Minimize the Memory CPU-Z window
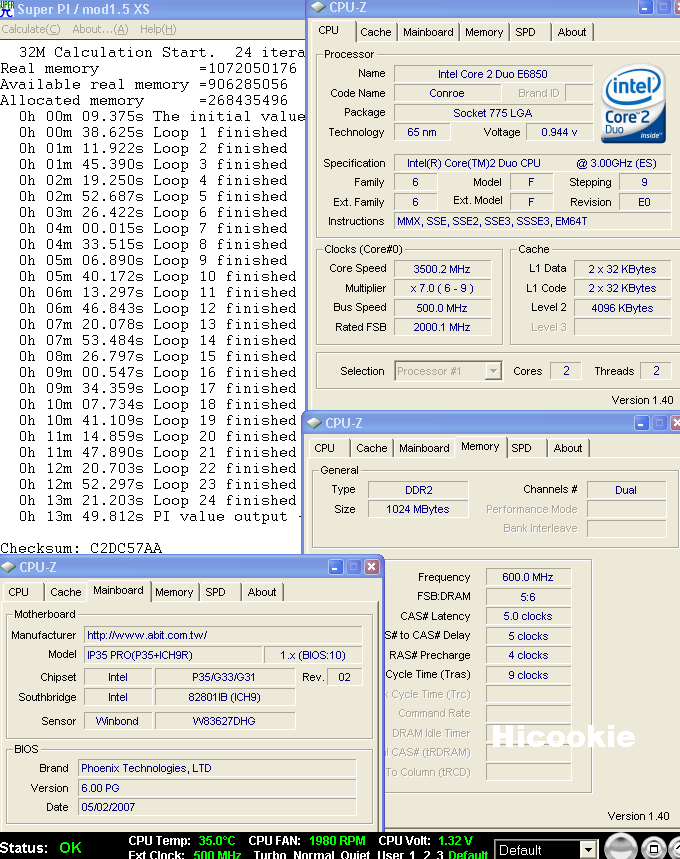680x859 pixels. (x=642, y=423)
